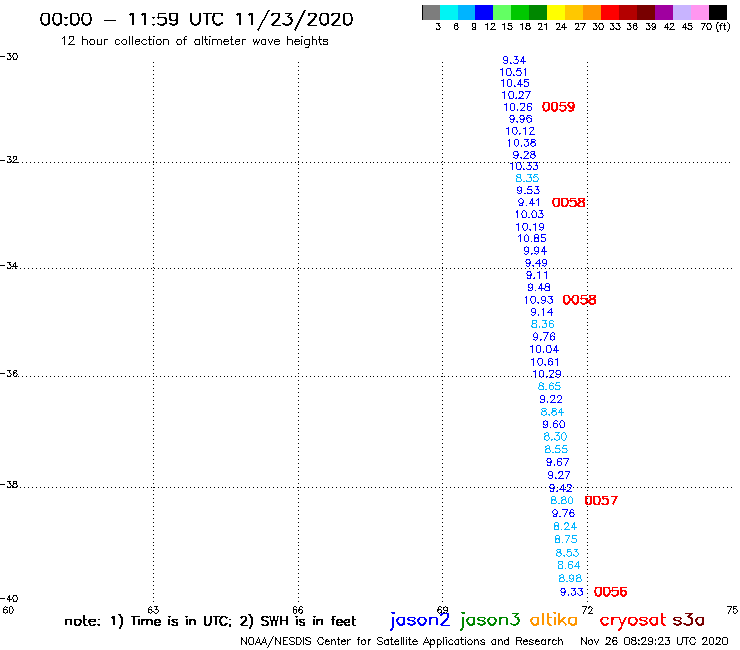Click the light blue value 8.98
The width and height of the screenshot is (740, 650).
point(570,578)
